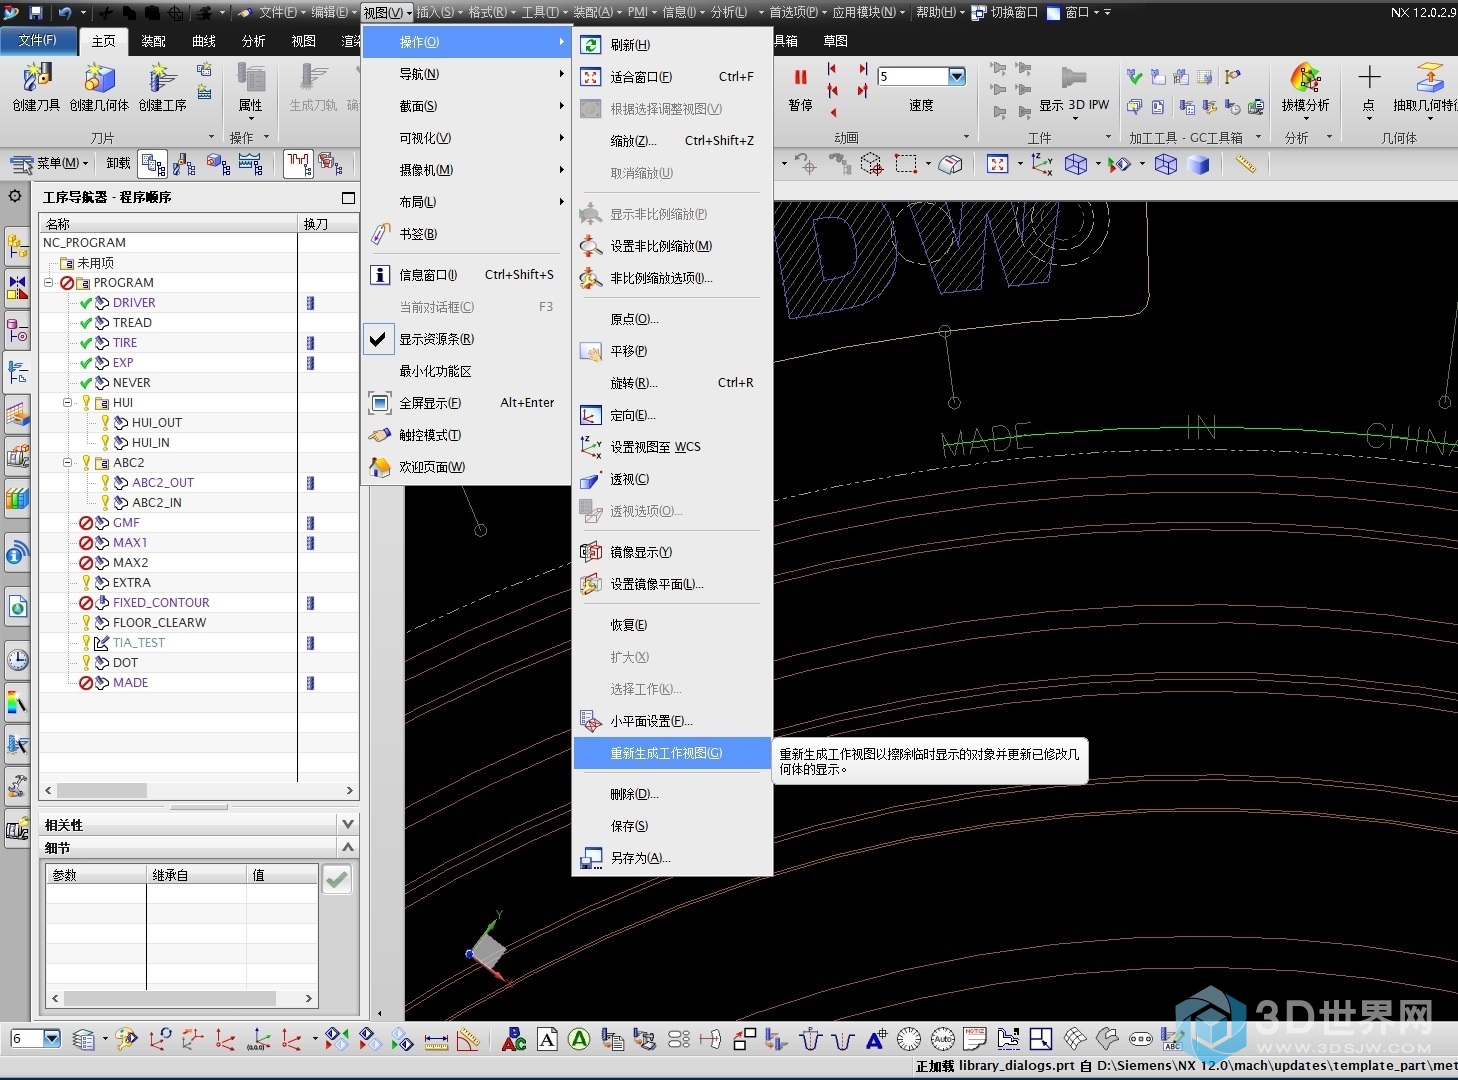The height and width of the screenshot is (1080, 1458).
Task: Click the File (文件) button
Action: click(38, 40)
